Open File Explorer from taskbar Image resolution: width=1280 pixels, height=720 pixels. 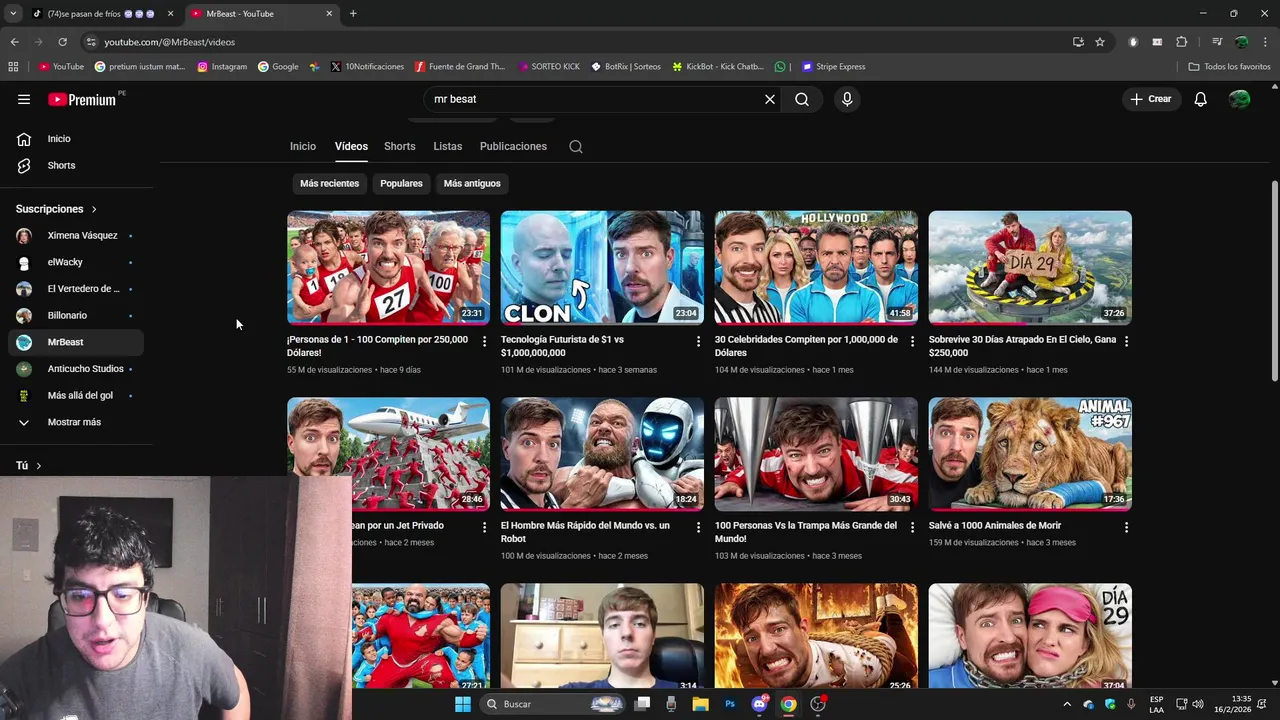(700, 704)
